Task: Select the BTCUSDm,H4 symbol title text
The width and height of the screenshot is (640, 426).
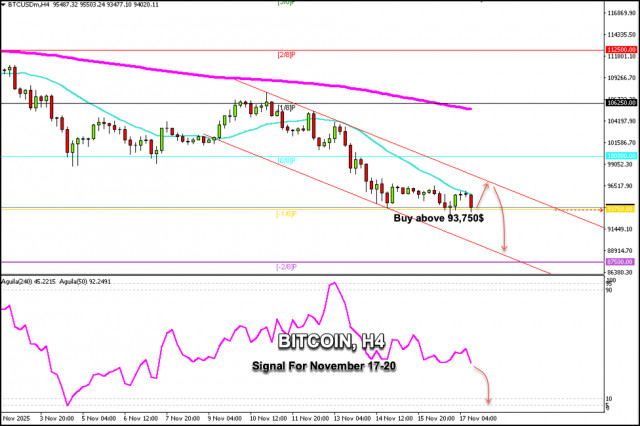Action: 26,4
